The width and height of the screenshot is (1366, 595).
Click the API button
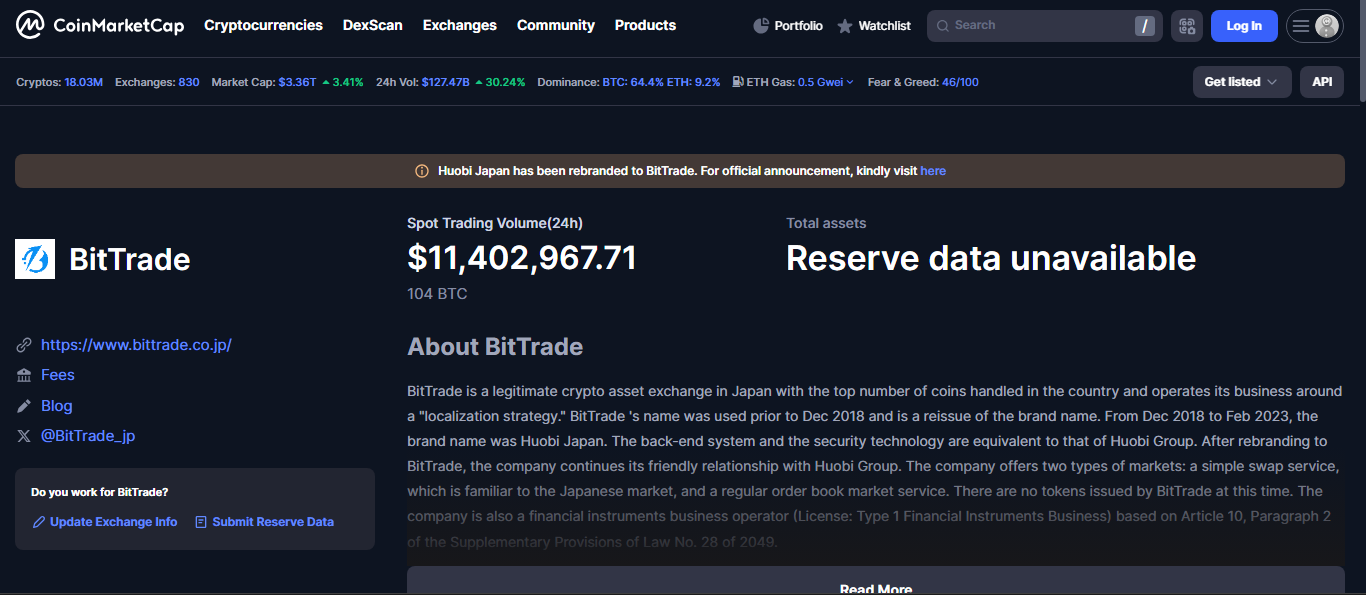[x=1322, y=82]
